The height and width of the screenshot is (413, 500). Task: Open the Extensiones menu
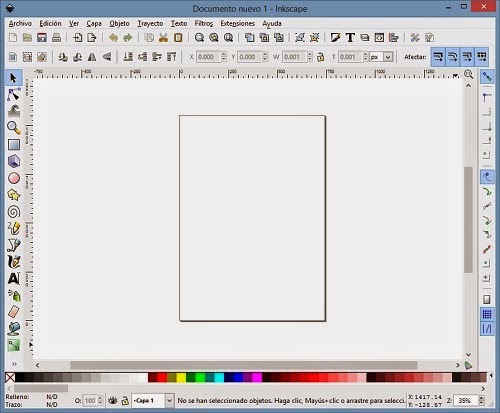tap(237, 24)
